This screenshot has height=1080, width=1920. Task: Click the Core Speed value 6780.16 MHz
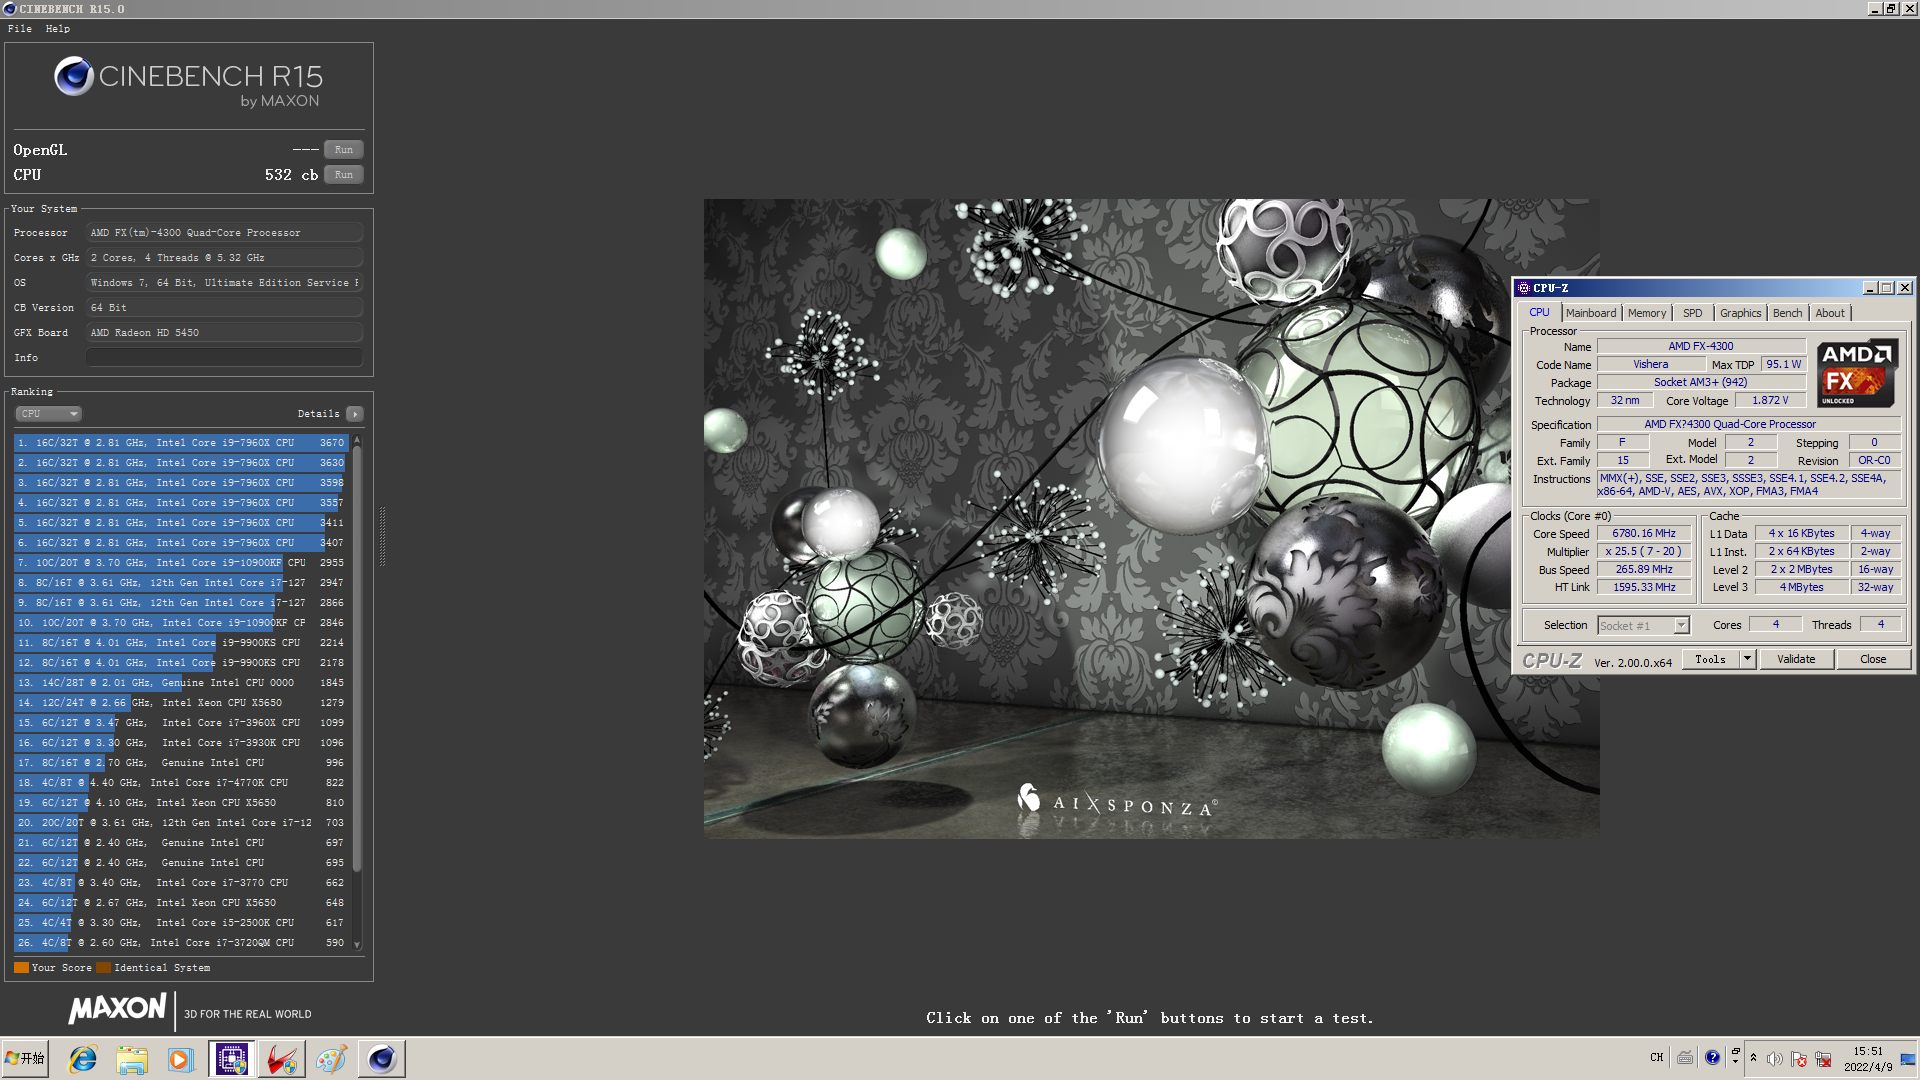click(x=1644, y=534)
